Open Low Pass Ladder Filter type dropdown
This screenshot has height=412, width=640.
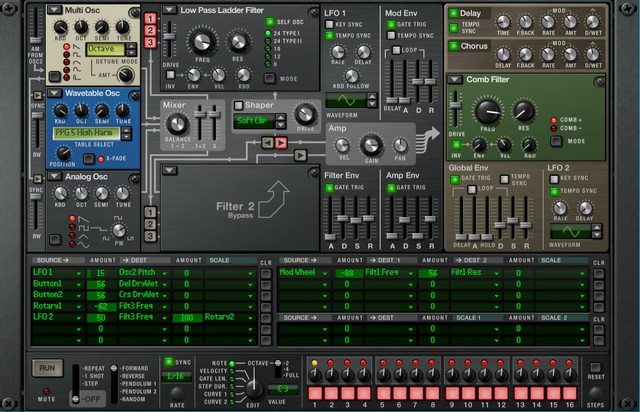tap(169, 10)
